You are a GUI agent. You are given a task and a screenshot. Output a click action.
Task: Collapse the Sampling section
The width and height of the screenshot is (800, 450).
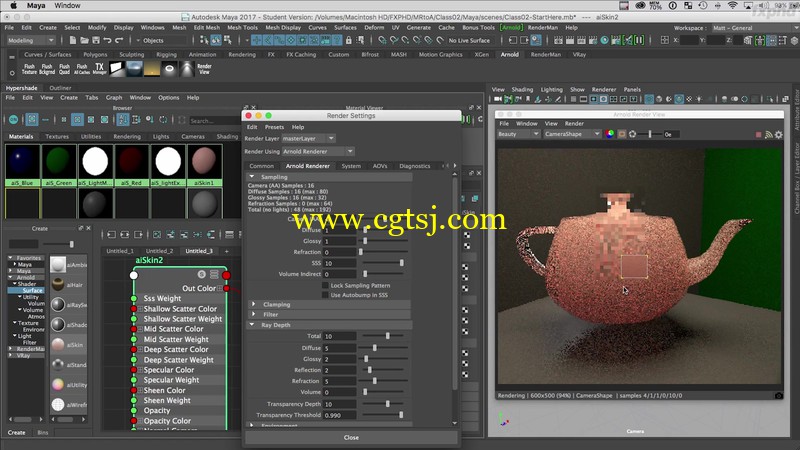click(x=252, y=177)
